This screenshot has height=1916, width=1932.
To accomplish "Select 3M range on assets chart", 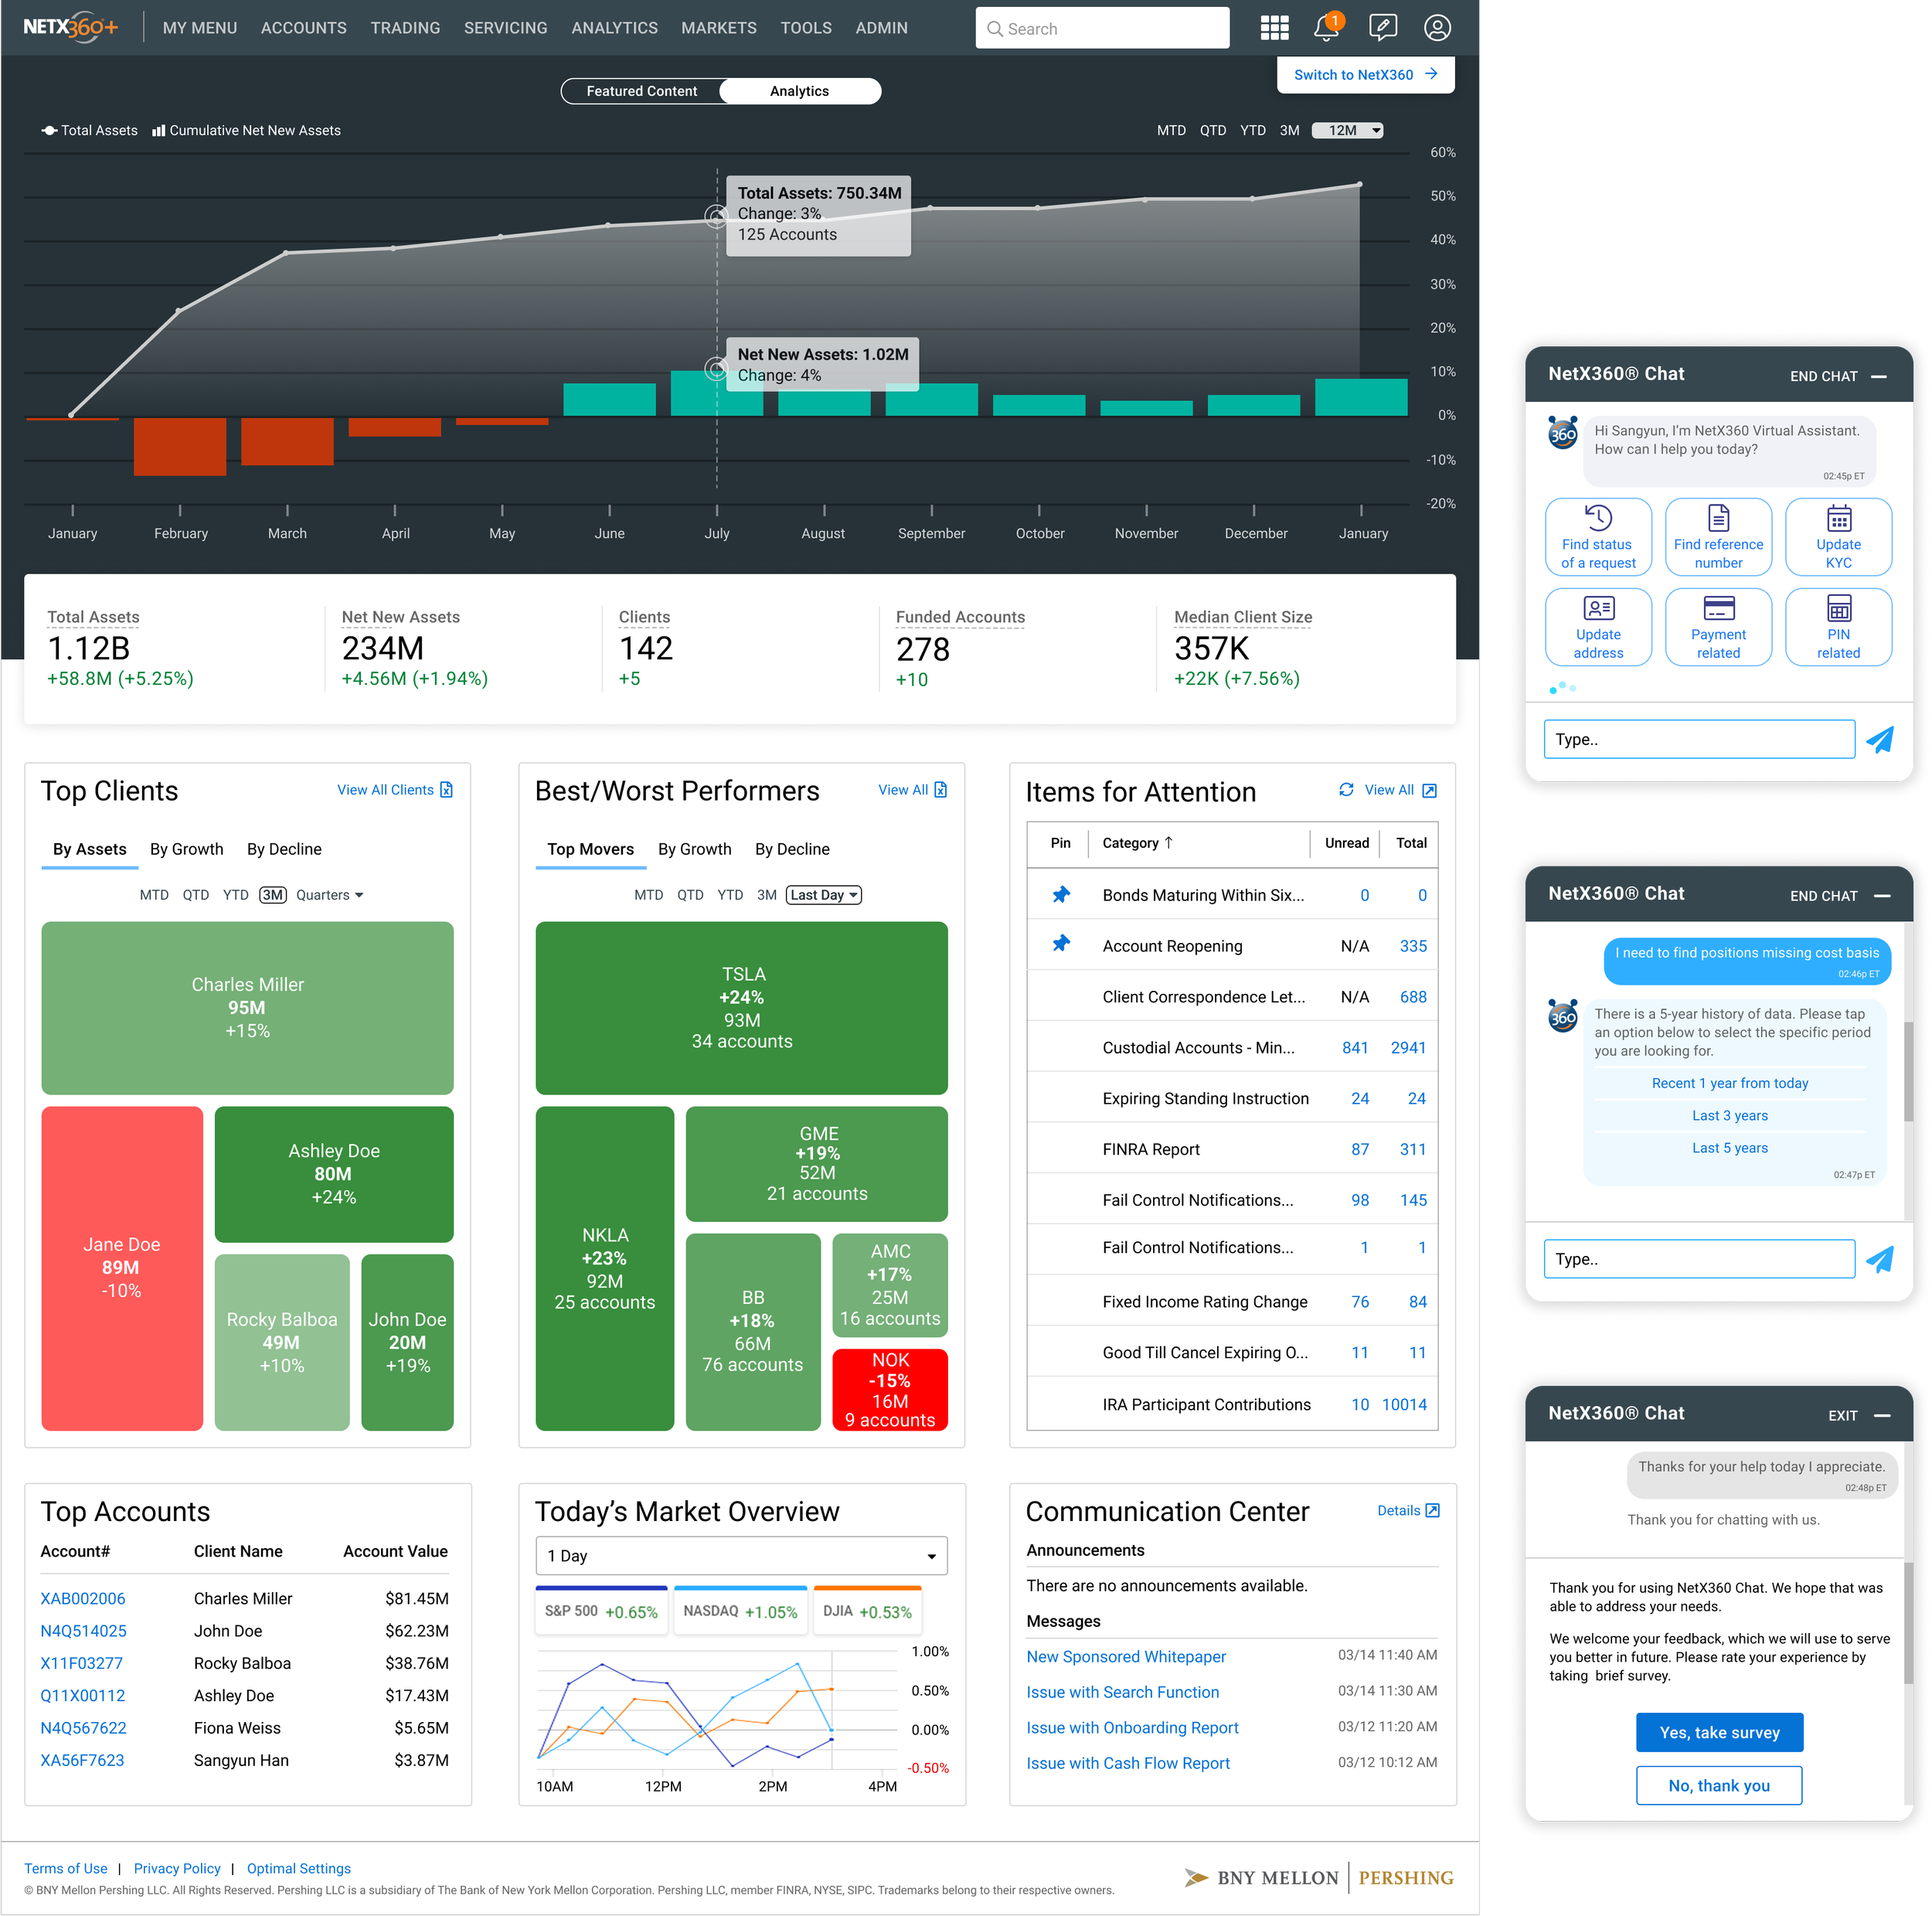I will point(1289,130).
